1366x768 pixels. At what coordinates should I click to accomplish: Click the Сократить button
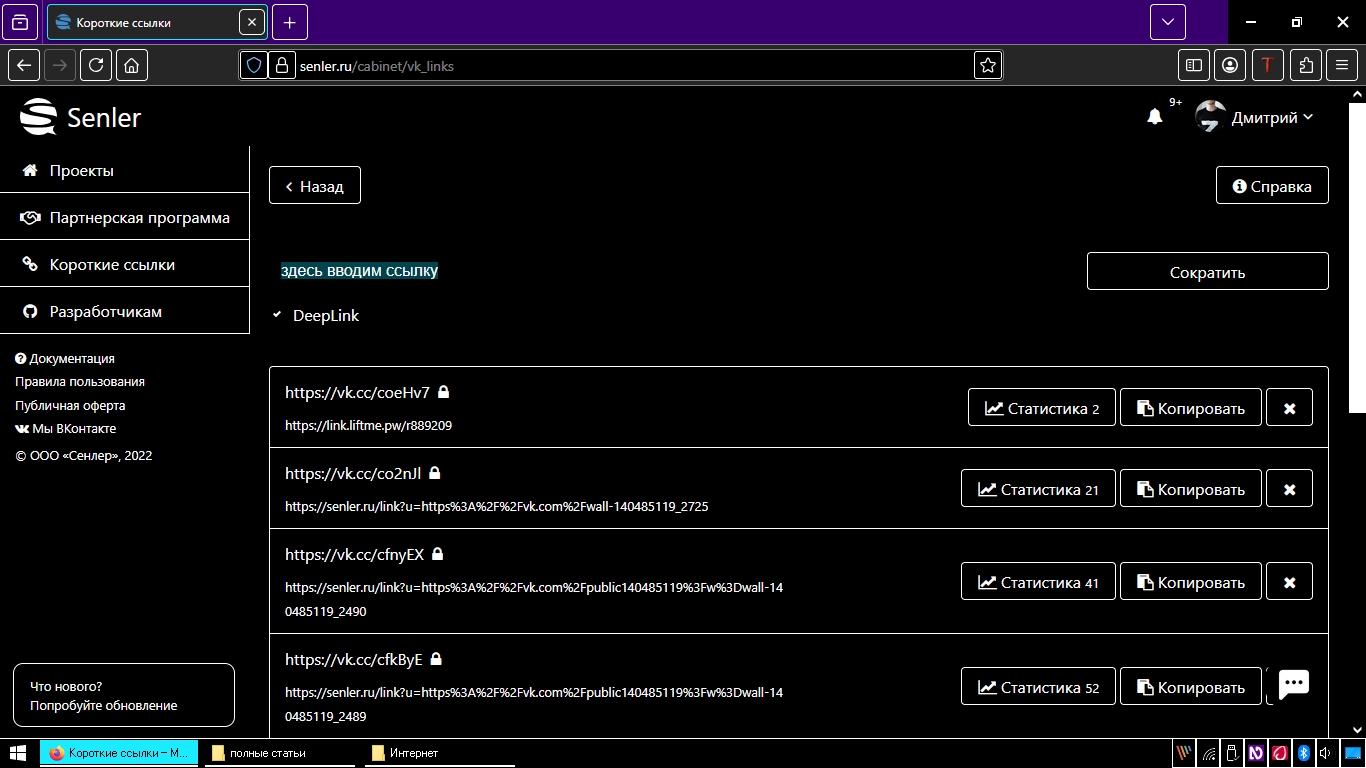[x=1207, y=272]
